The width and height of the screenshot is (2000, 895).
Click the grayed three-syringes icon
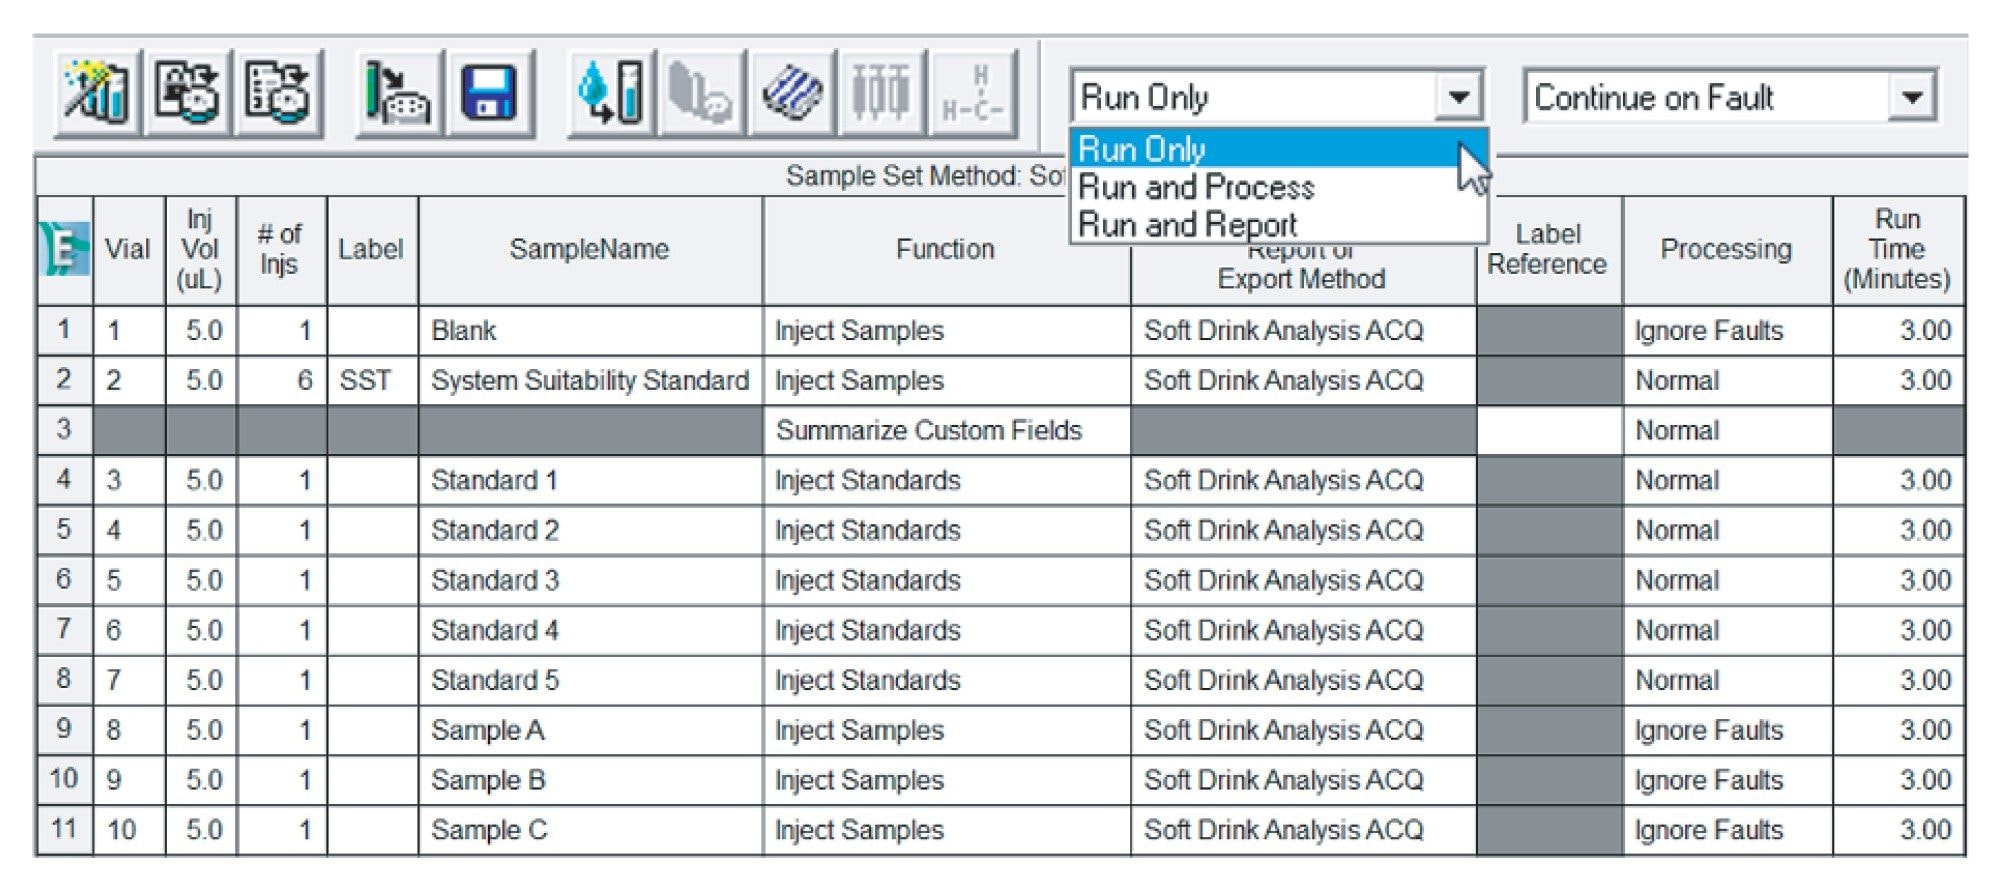pos(881,93)
